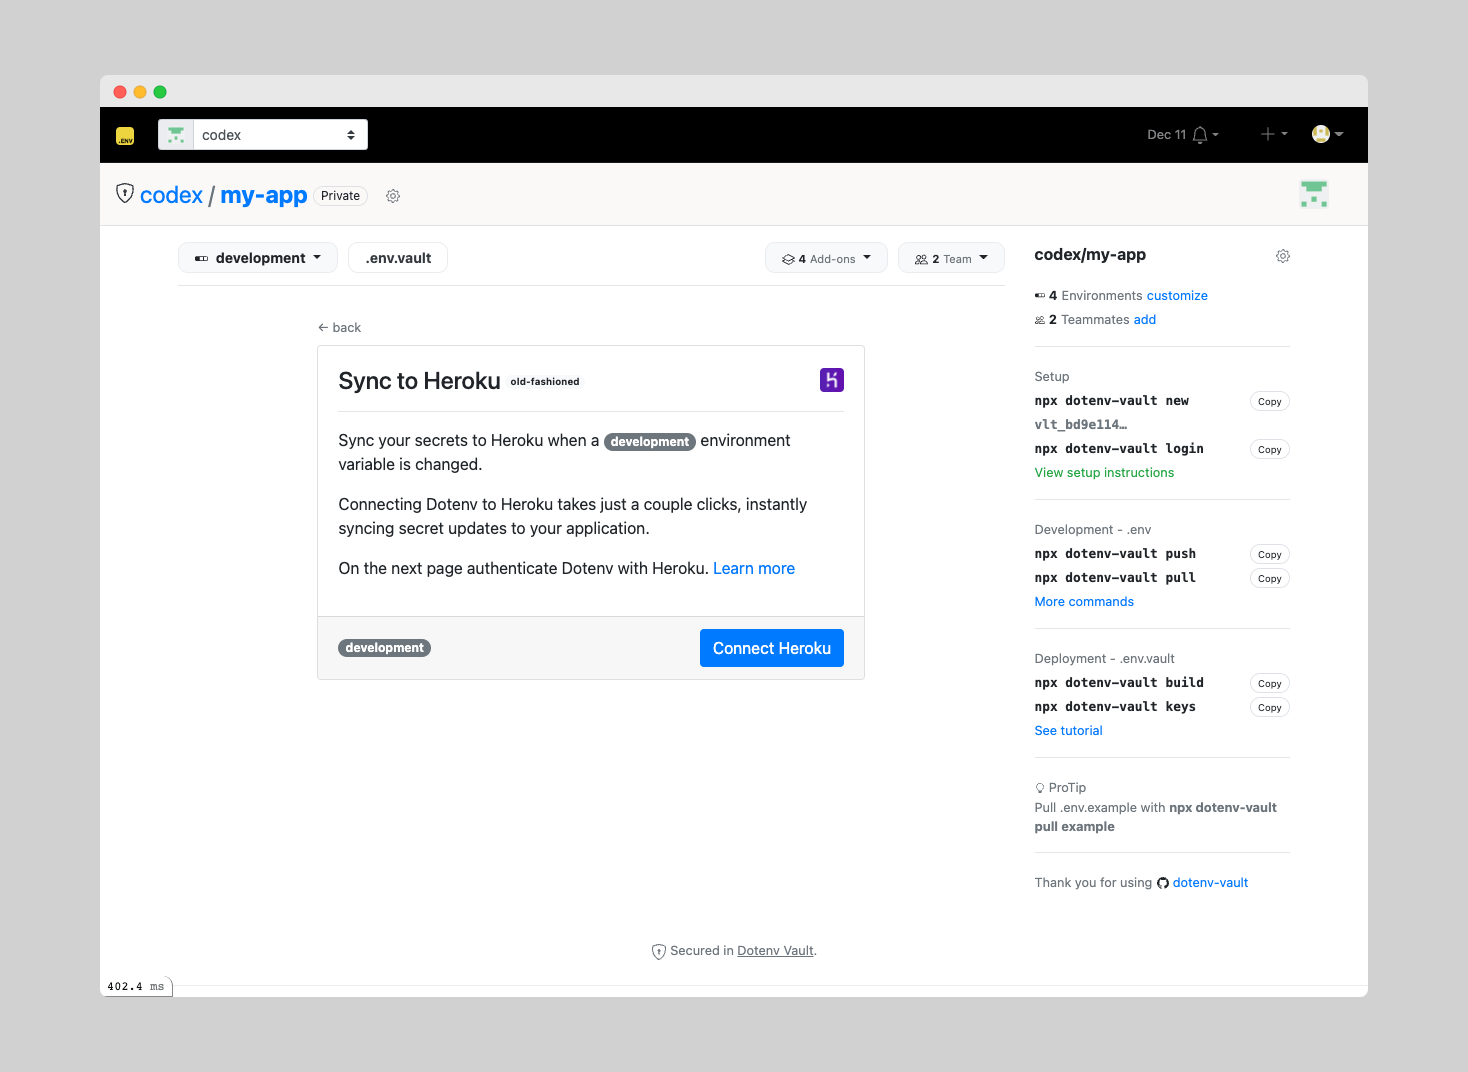
Task: Click the shield icon beside Secured in
Action: point(659,952)
